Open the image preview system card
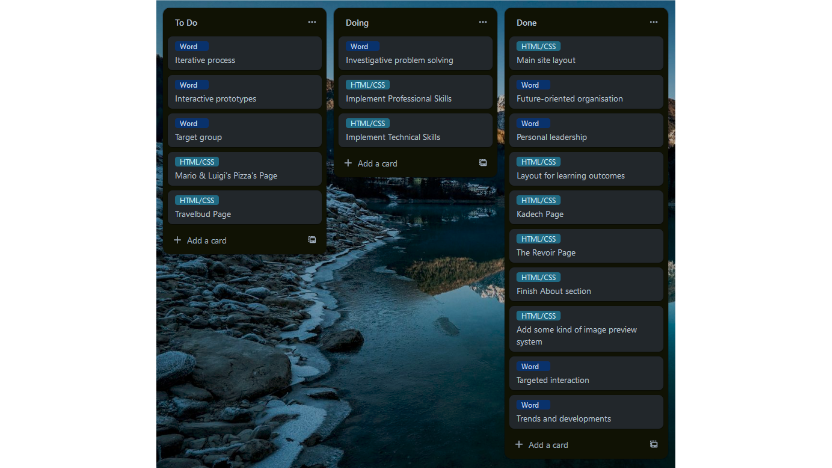Image resolution: width=832 pixels, height=468 pixels. tap(586, 329)
